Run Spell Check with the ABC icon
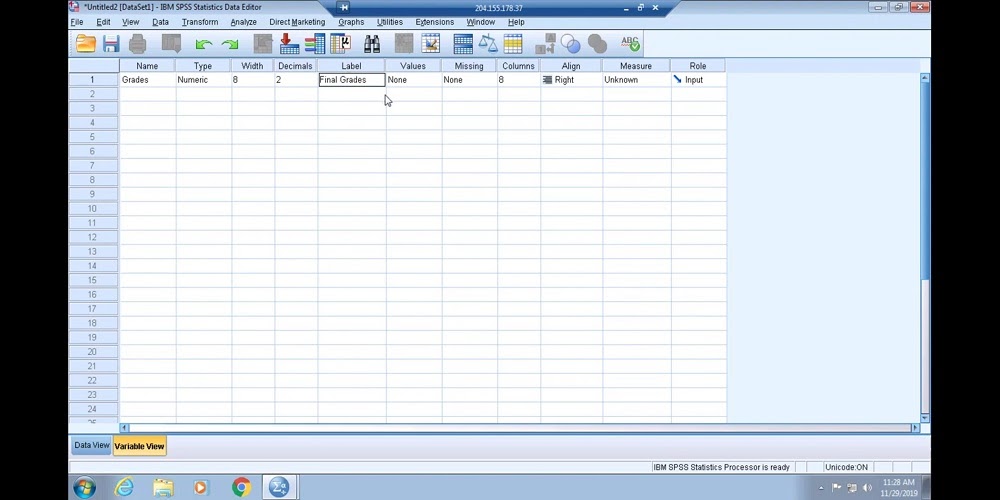The image size is (1000, 500). tap(630, 44)
